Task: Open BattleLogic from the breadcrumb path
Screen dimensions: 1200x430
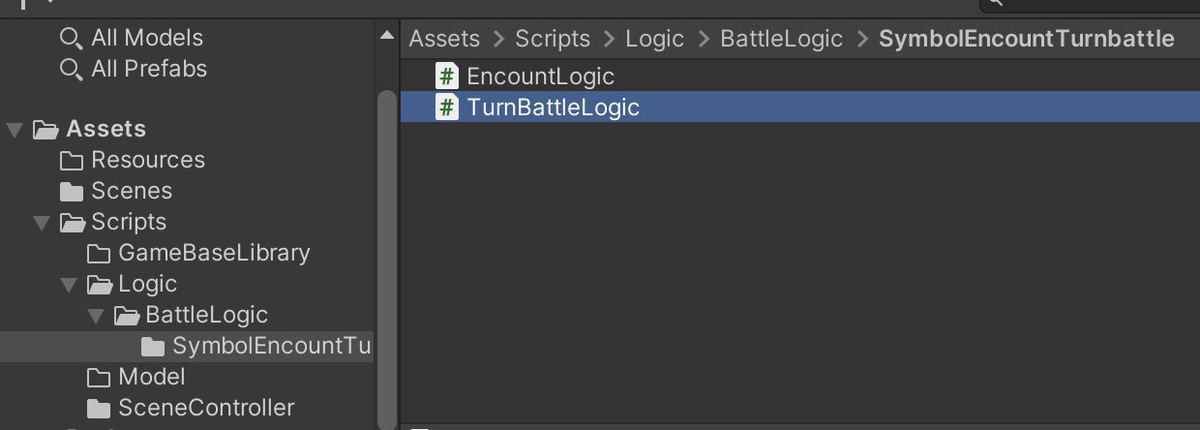Action: (781, 39)
